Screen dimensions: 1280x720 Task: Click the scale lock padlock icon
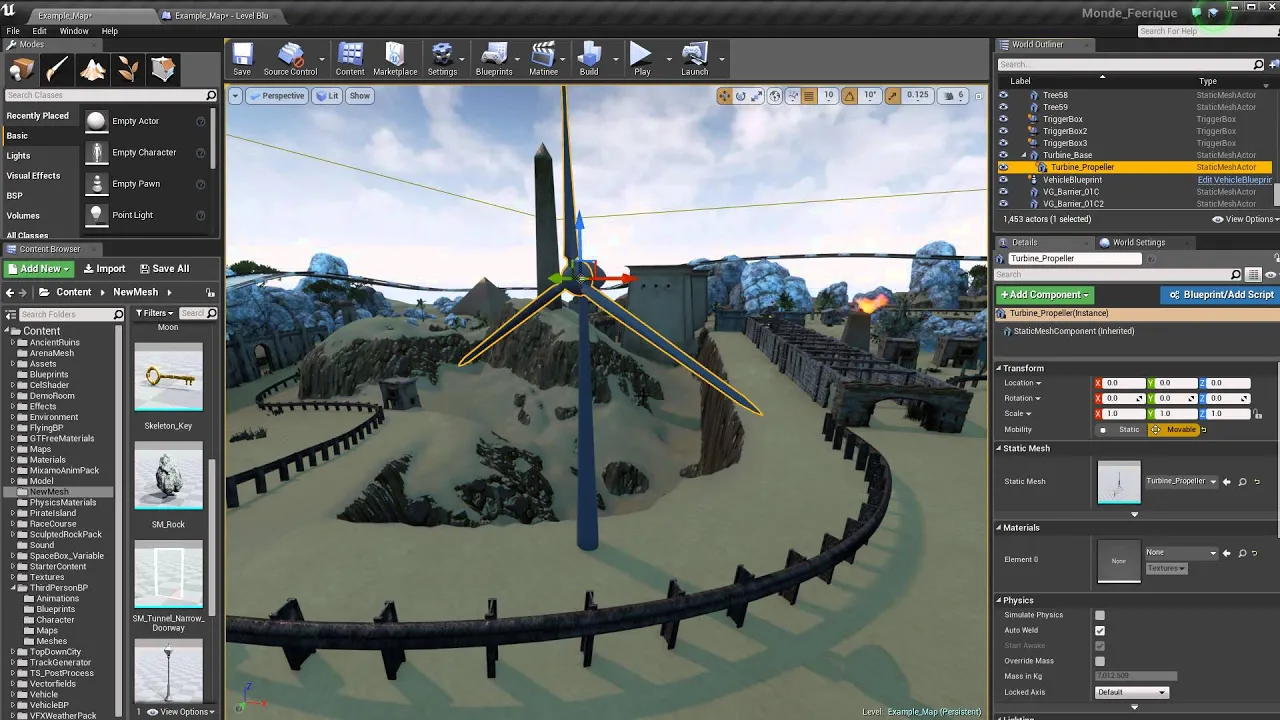point(1257,414)
